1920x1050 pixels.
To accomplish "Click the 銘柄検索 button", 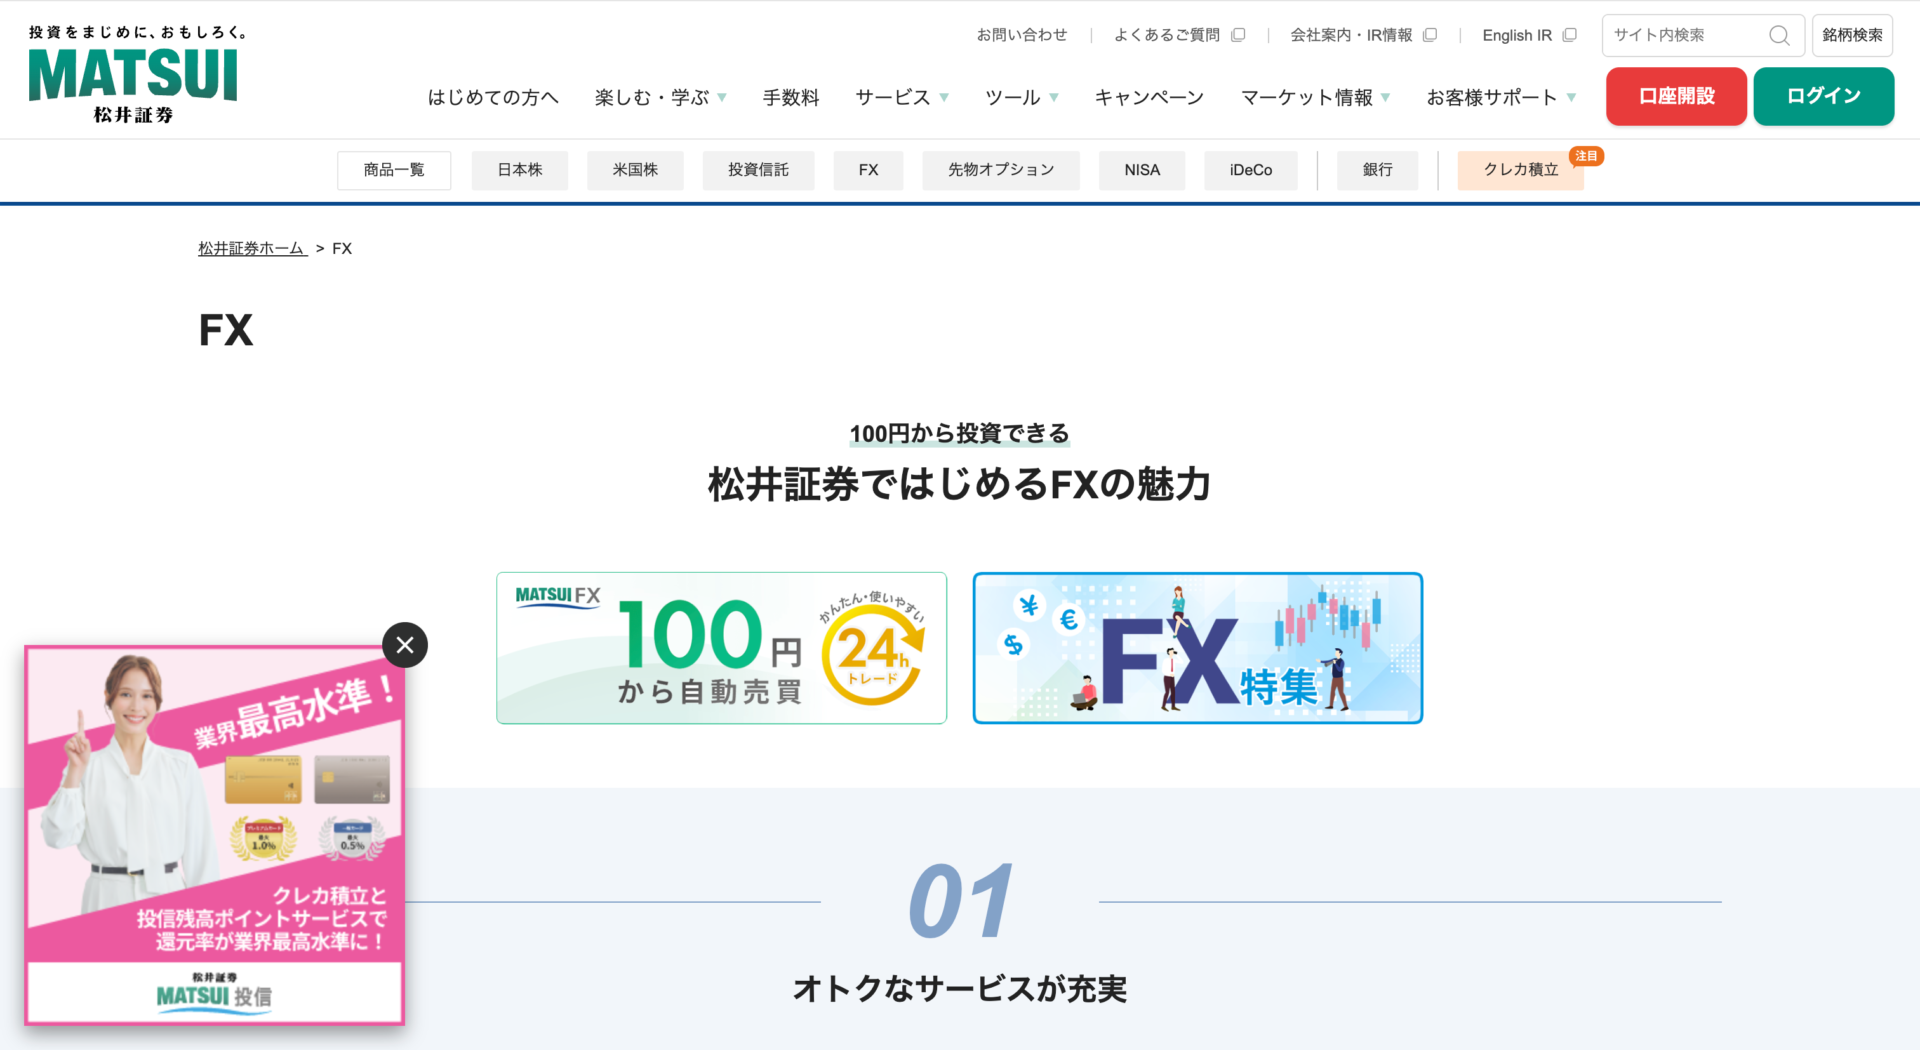I will coord(1852,35).
